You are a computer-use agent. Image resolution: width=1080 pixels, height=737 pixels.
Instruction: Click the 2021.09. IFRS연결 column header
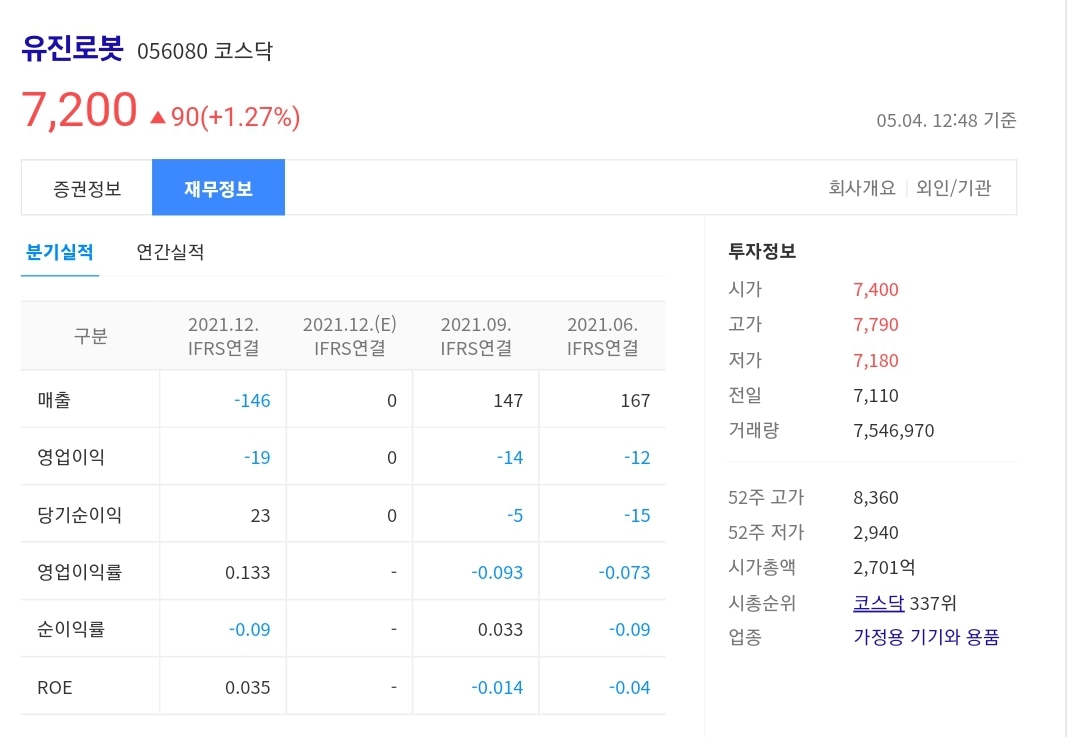(476, 336)
